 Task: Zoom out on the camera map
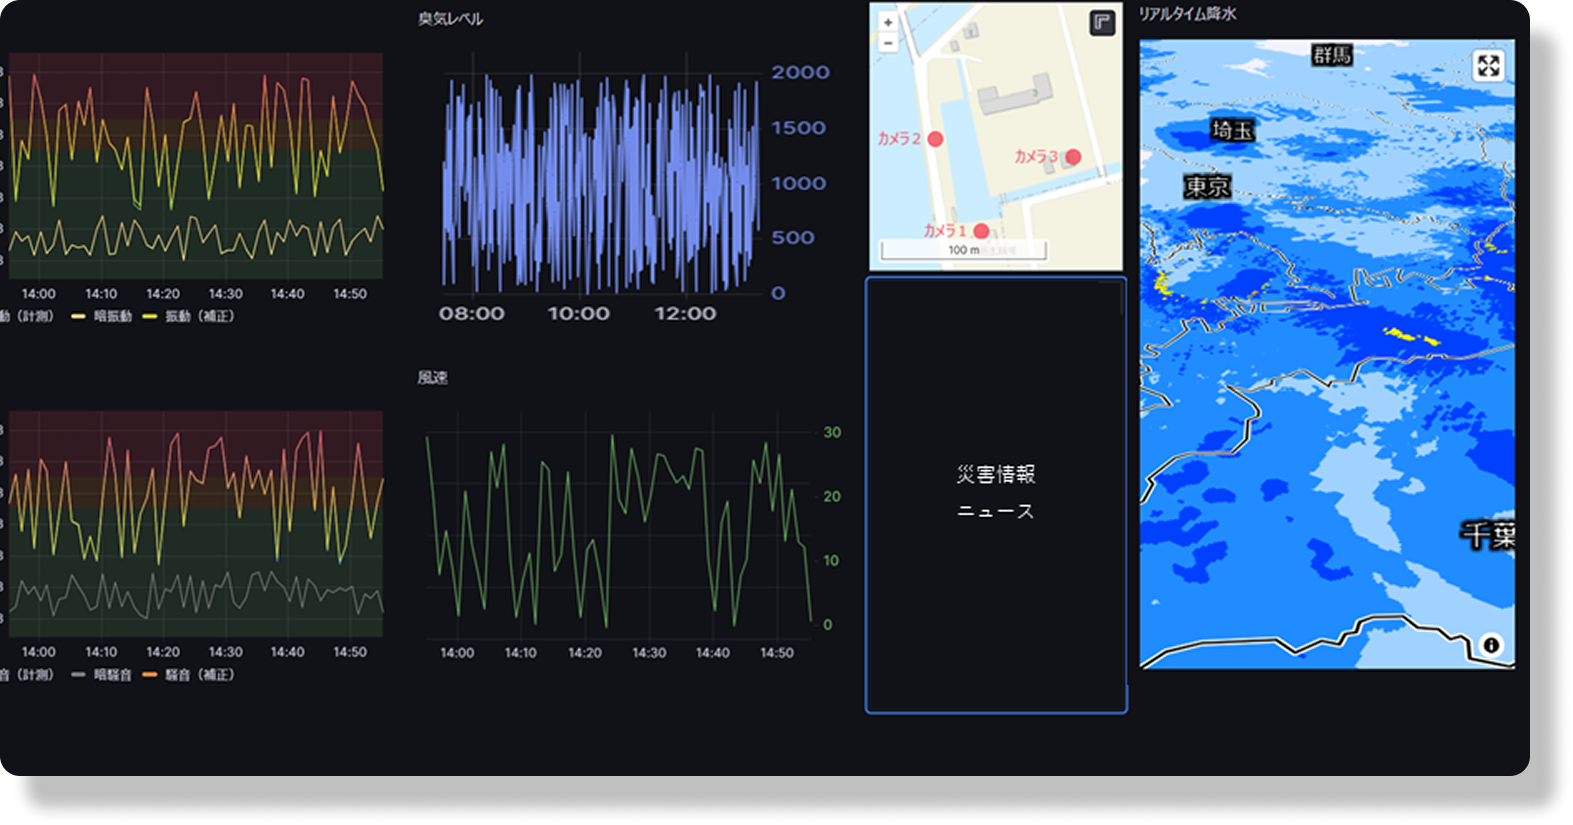(x=888, y=43)
